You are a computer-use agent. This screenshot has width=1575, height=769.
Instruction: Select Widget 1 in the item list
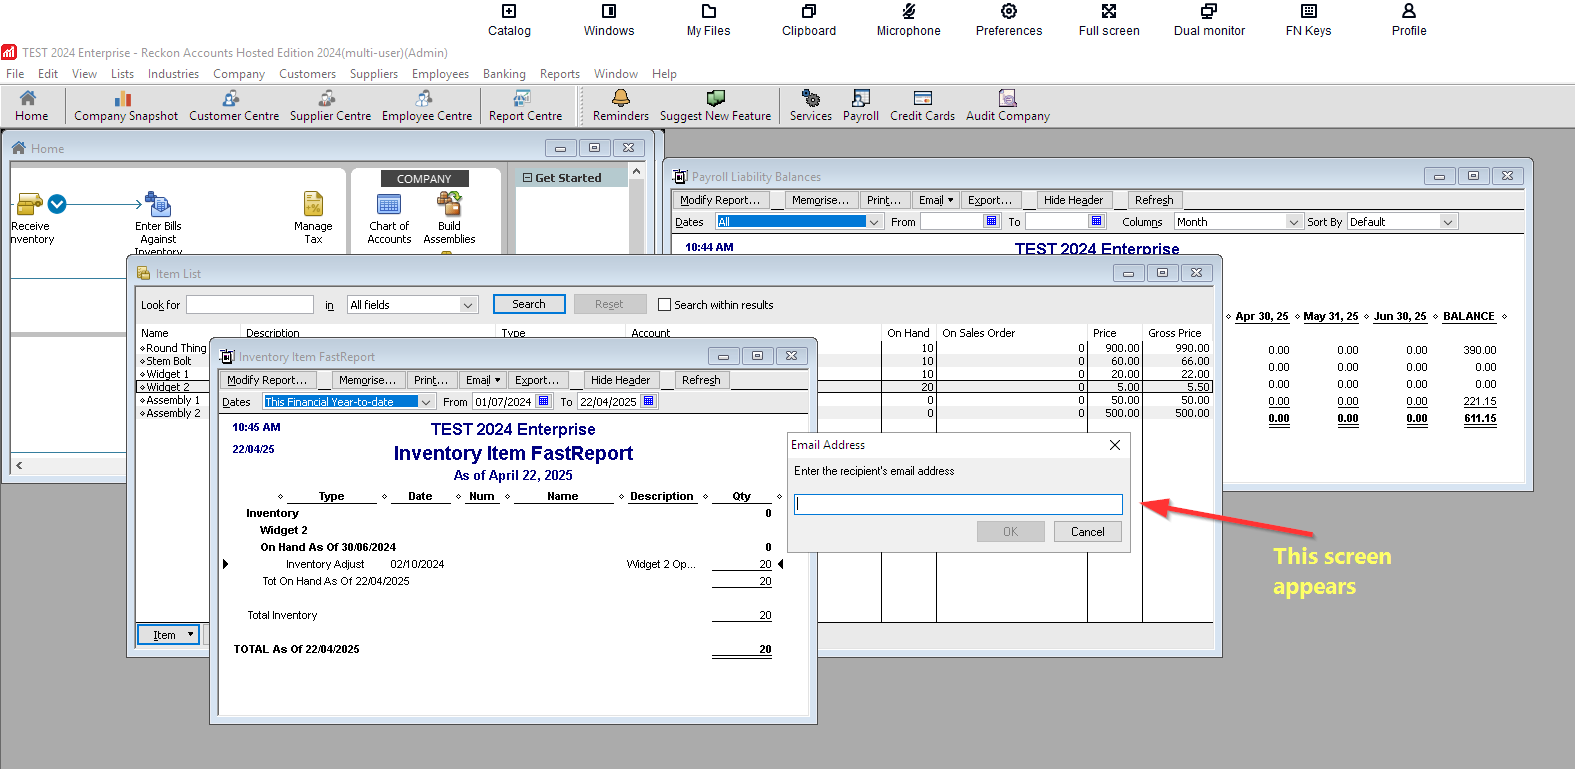click(167, 374)
